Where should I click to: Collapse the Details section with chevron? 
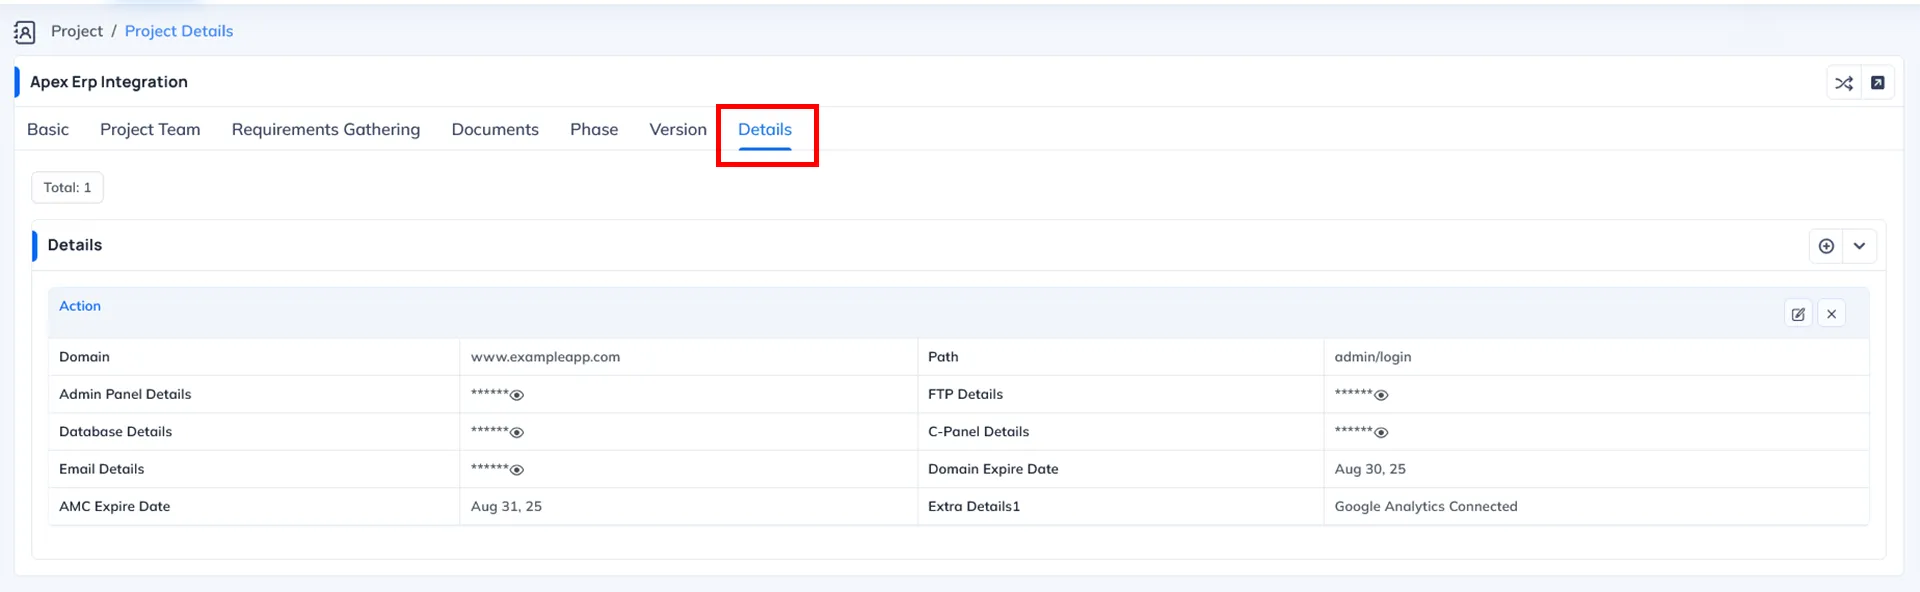click(x=1859, y=246)
